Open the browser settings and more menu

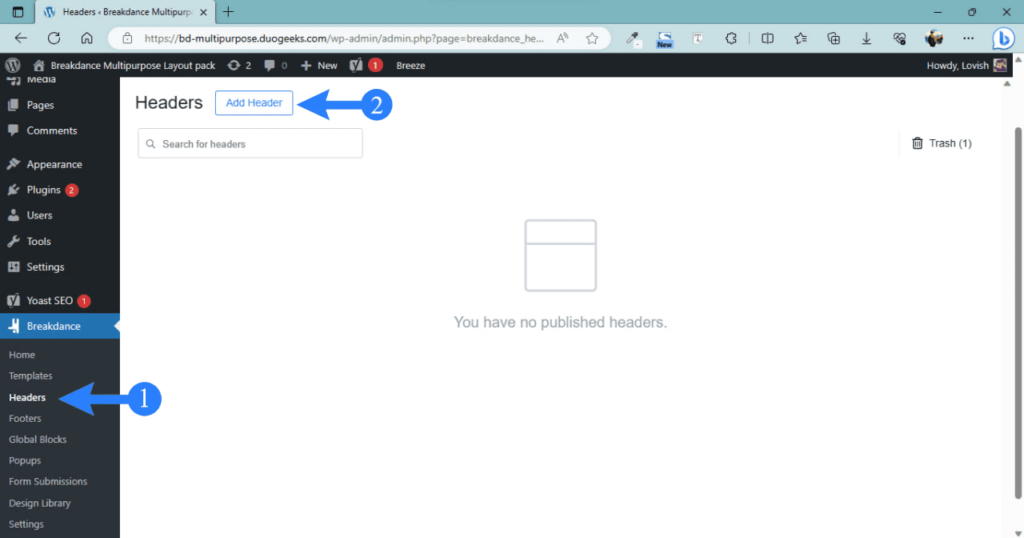pyautogui.click(x=968, y=39)
